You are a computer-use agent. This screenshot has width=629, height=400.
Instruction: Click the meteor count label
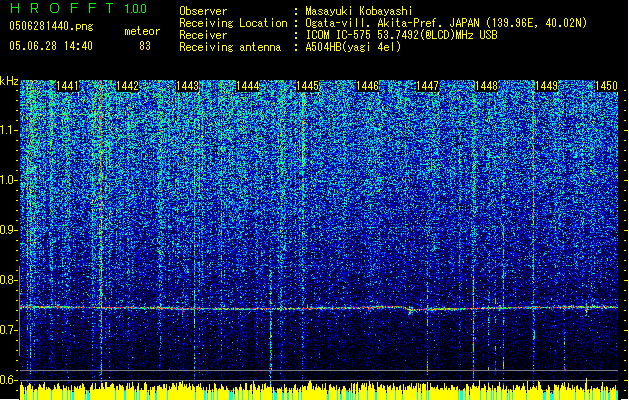(142, 31)
